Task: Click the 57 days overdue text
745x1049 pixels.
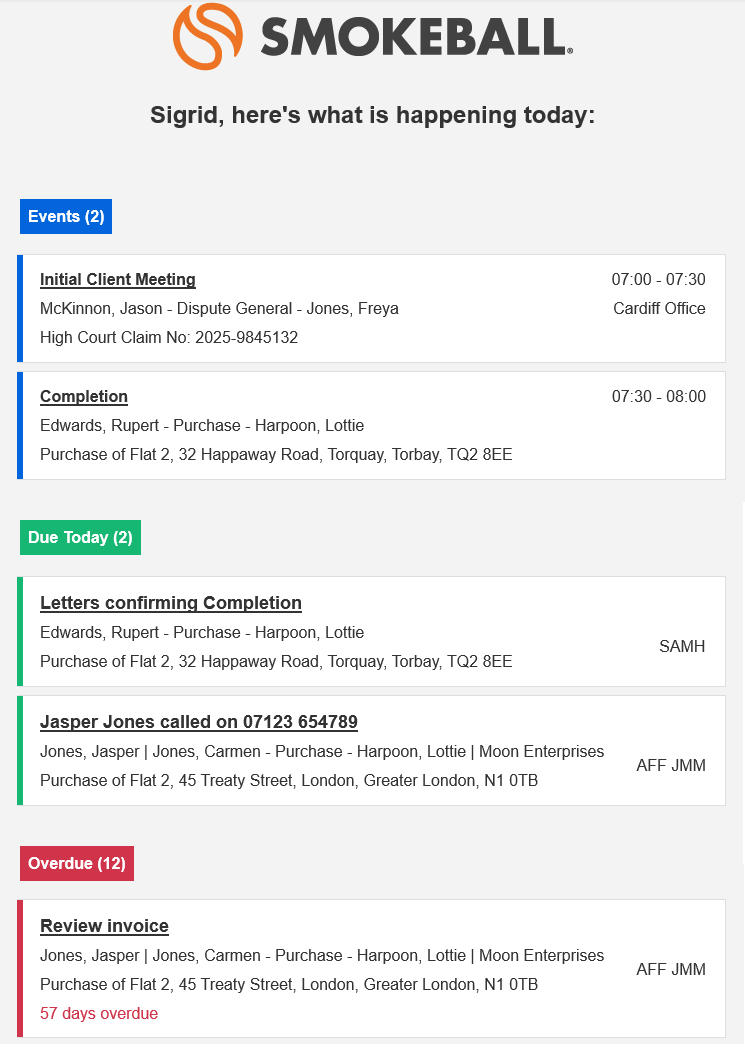Action: coord(99,1014)
